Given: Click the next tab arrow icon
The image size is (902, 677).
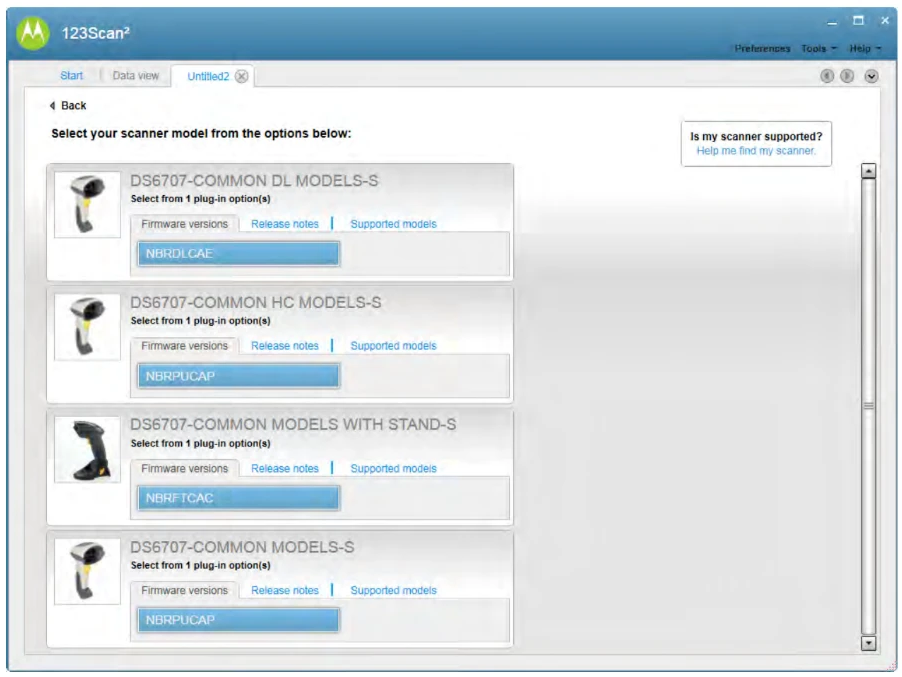Looking at the screenshot, I should [847, 76].
